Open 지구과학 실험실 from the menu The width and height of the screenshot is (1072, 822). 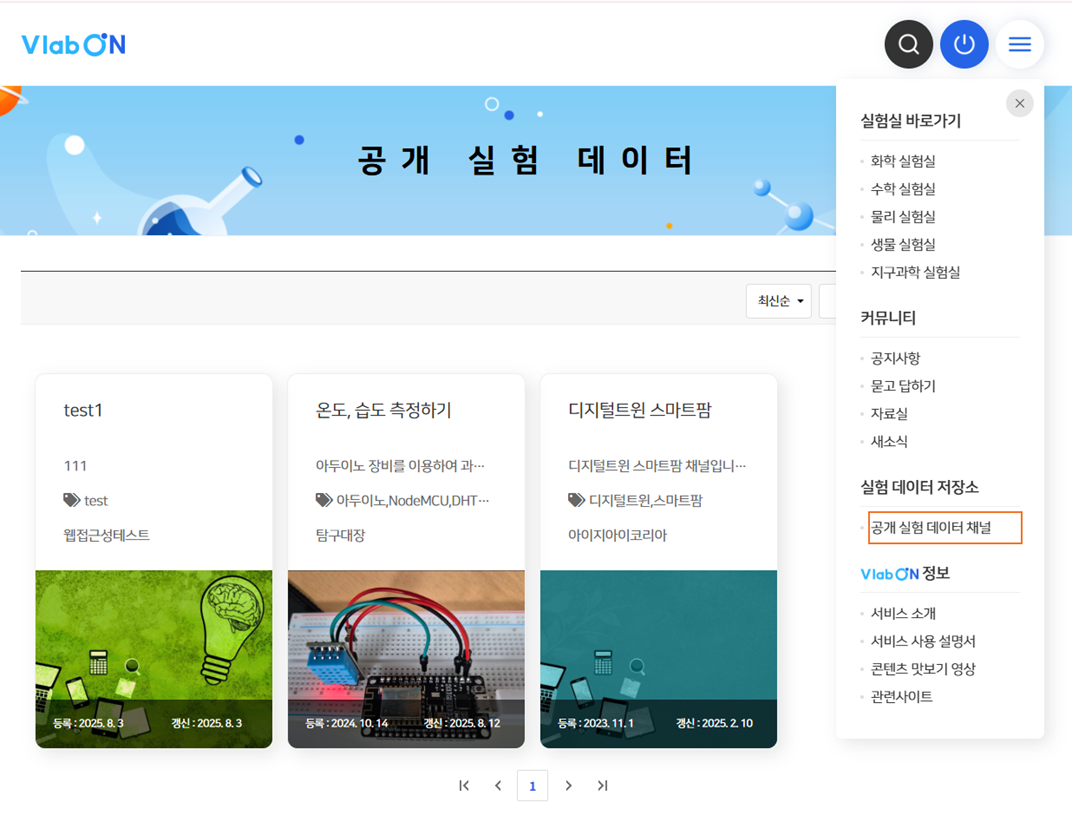click(915, 272)
